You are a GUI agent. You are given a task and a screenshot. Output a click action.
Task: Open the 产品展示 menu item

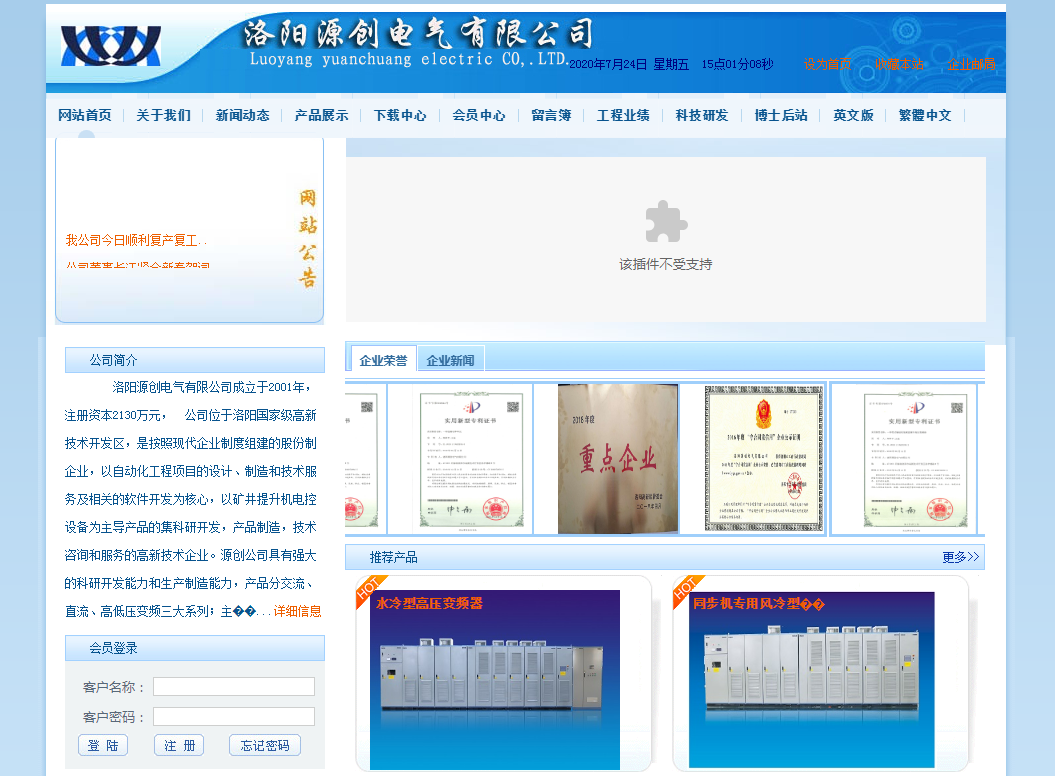(321, 115)
